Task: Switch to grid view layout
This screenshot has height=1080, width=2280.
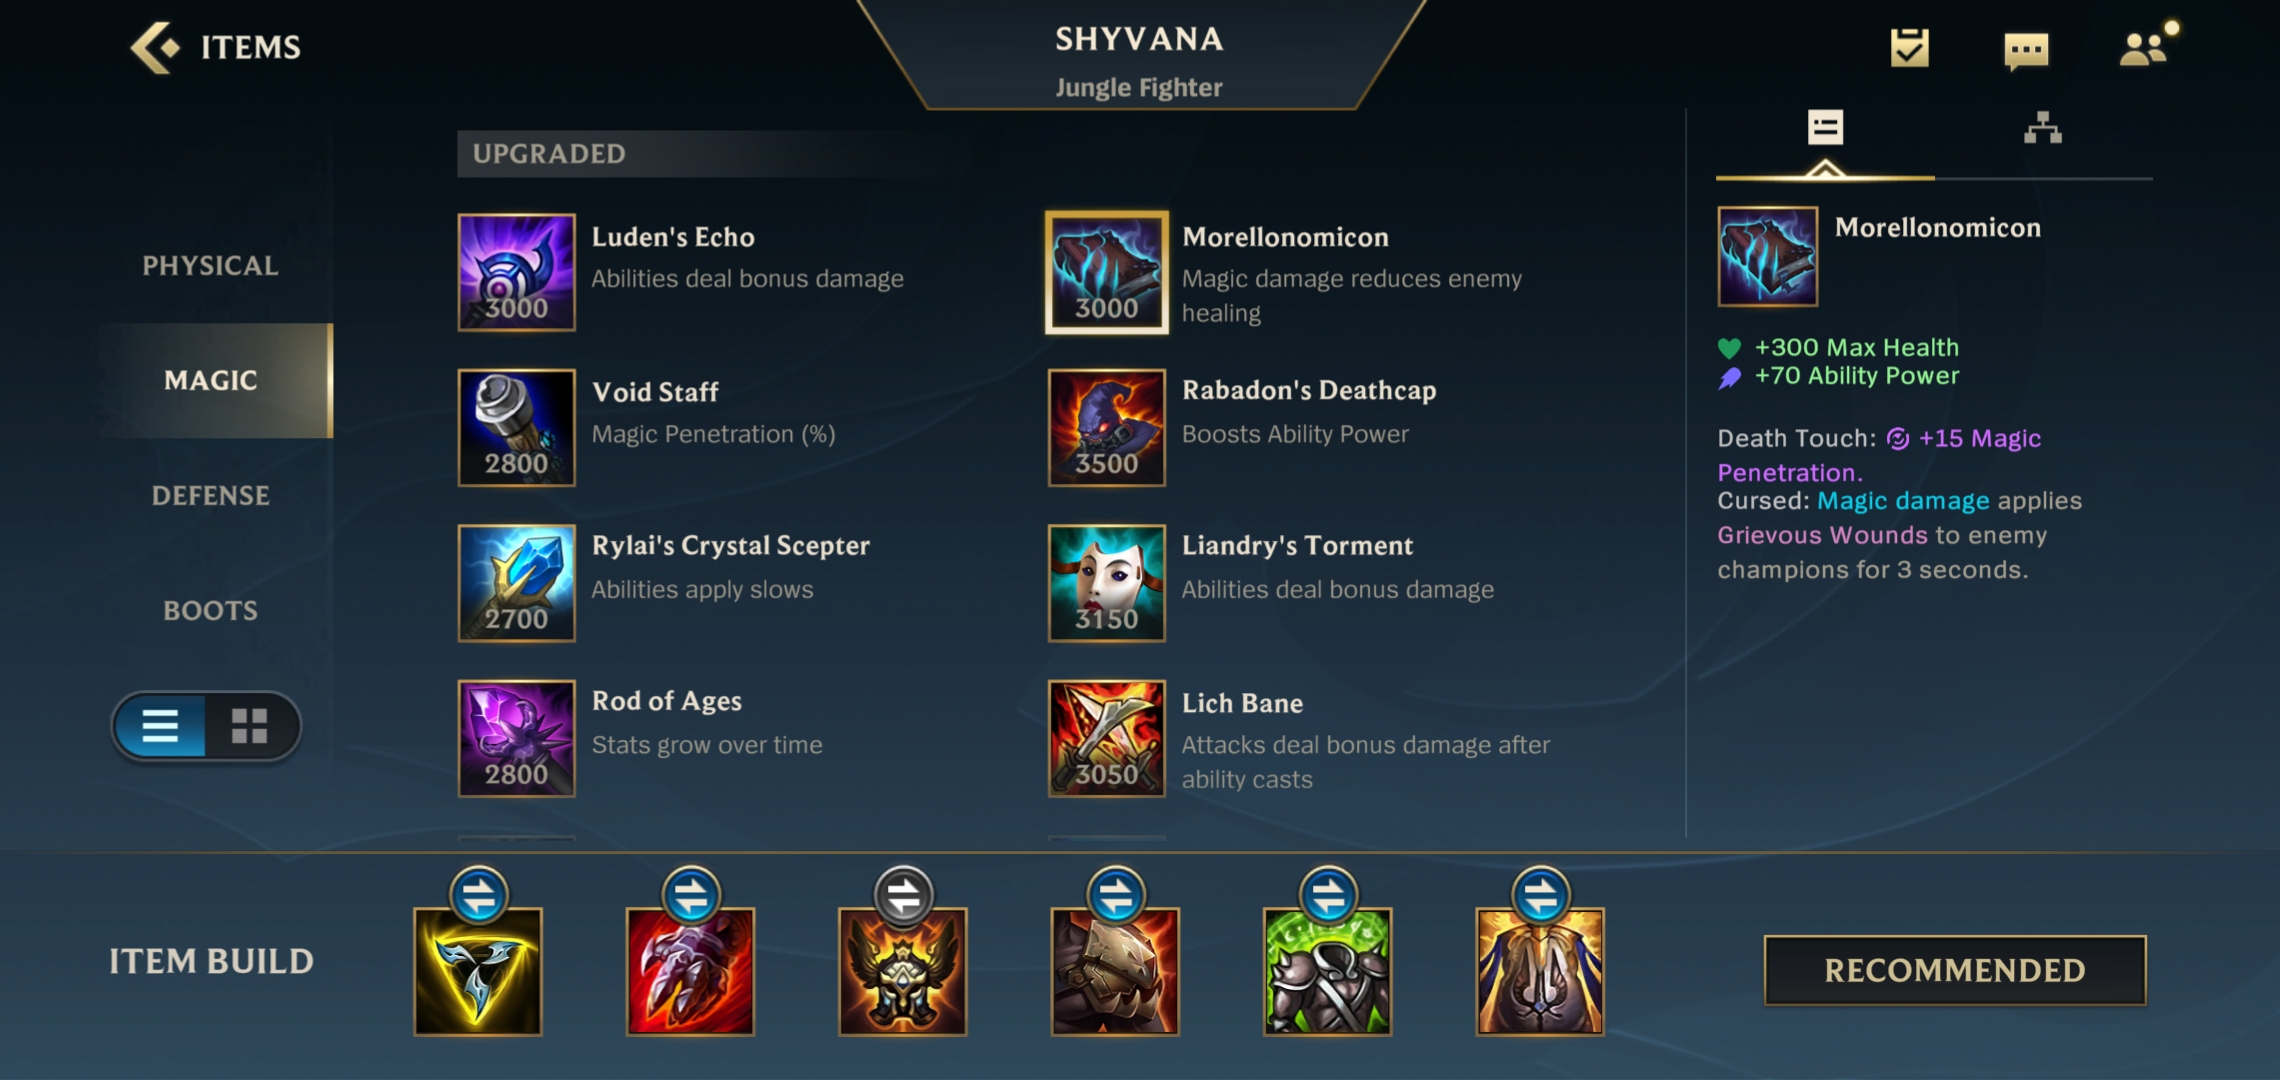Action: click(x=250, y=726)
